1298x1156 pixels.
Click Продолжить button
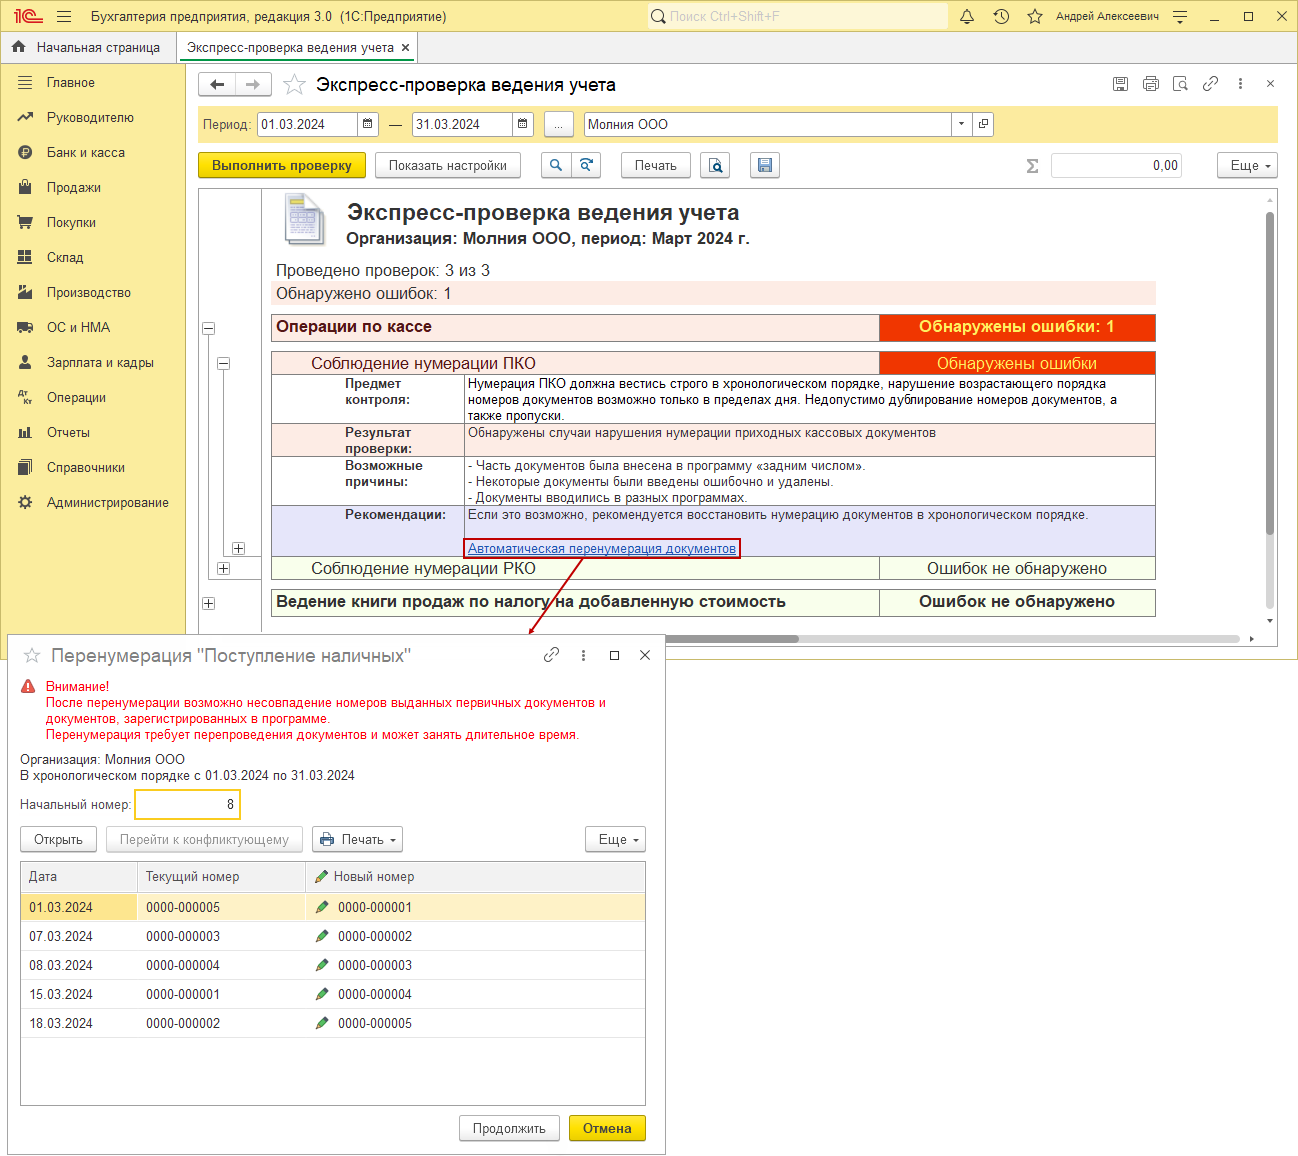coord(509,1128)
